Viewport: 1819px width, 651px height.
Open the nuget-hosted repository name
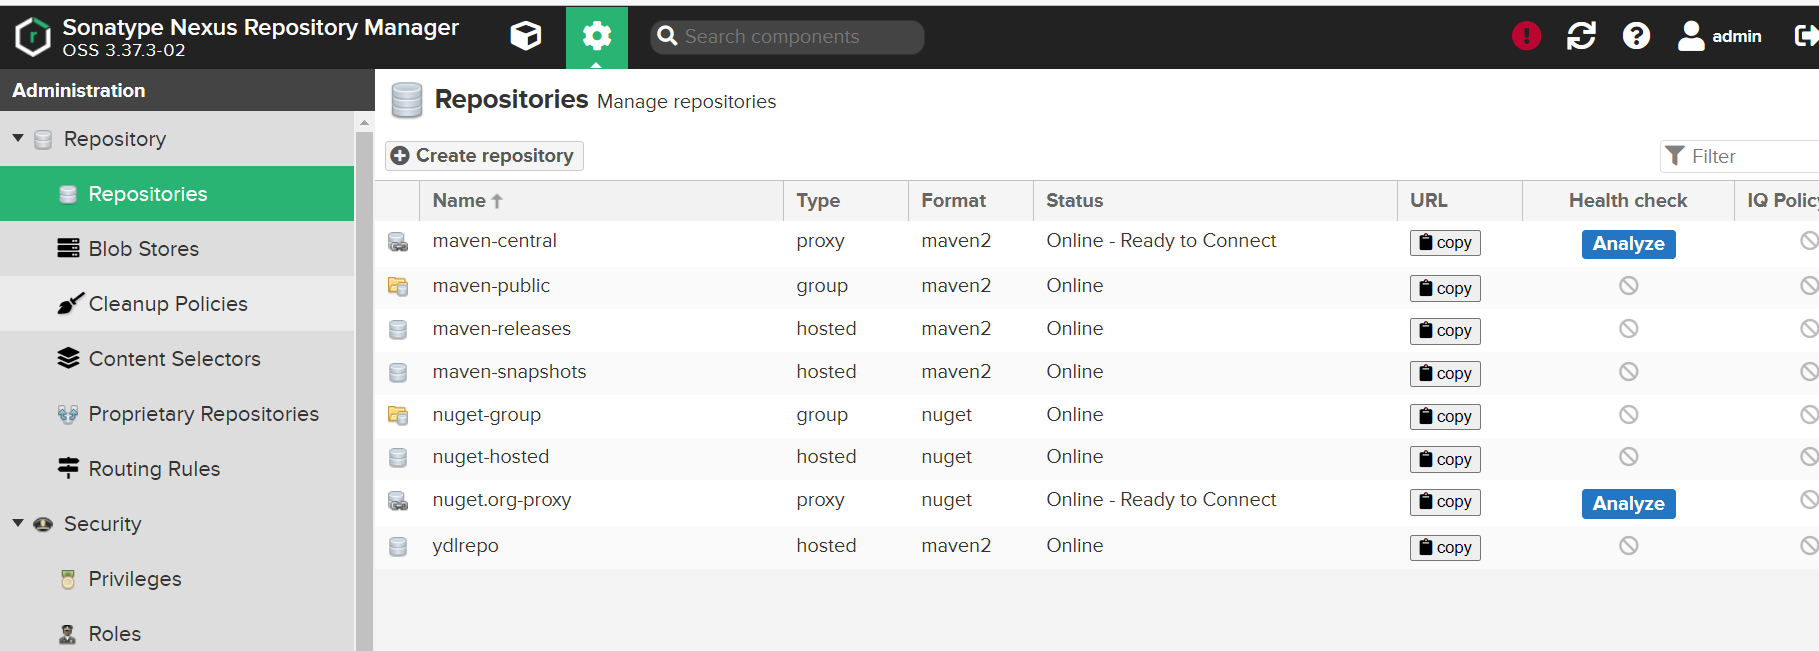point(490,457)
